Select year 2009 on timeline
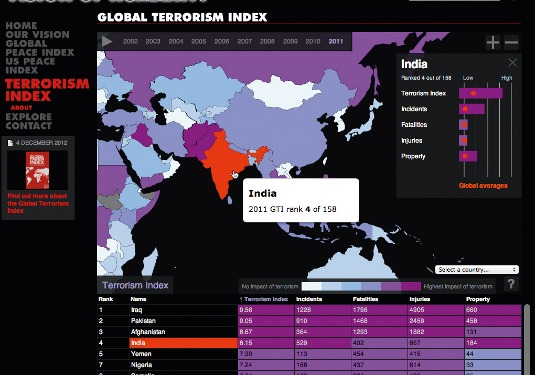This screenshot has height=375, width=535. pyautogui.click(x=290, y=41)
